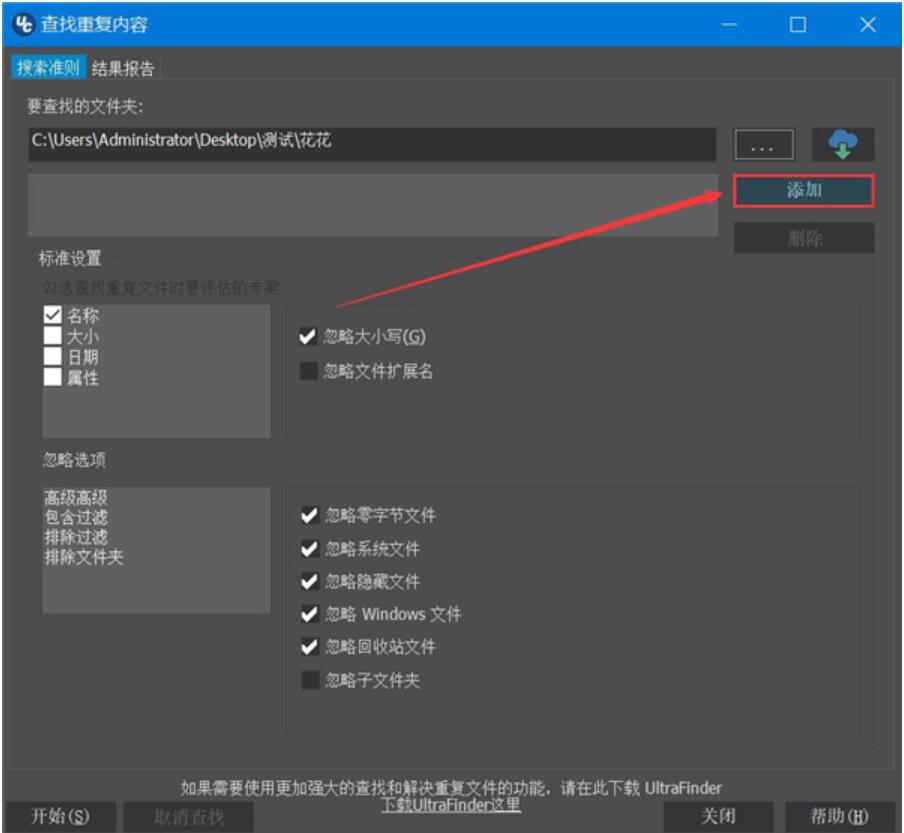
Task: Toggle 忽略零字节文件 checkbox
Action: tap(310, 515)
